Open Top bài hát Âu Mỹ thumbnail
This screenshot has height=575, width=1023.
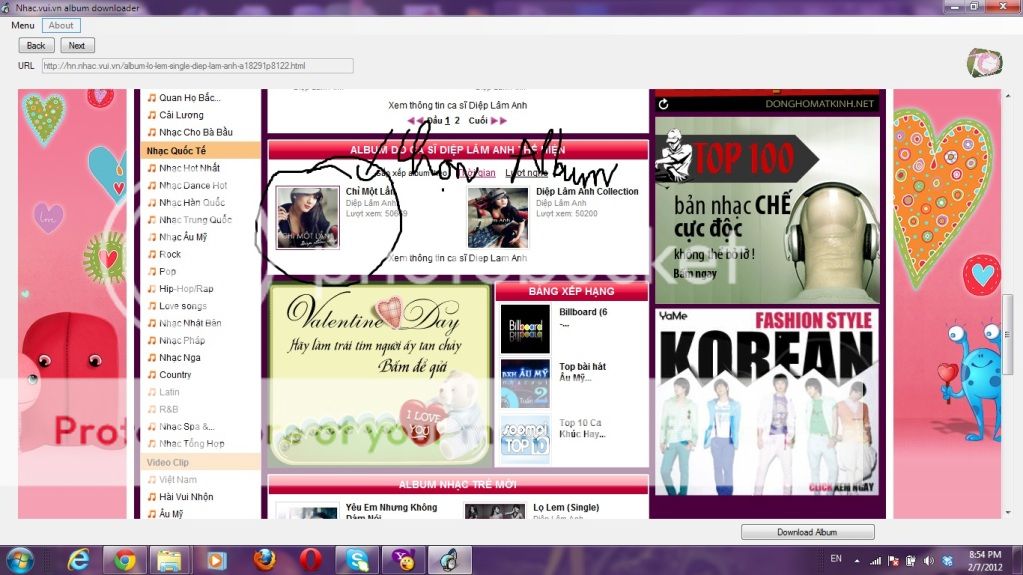click(x=525, y=384)
